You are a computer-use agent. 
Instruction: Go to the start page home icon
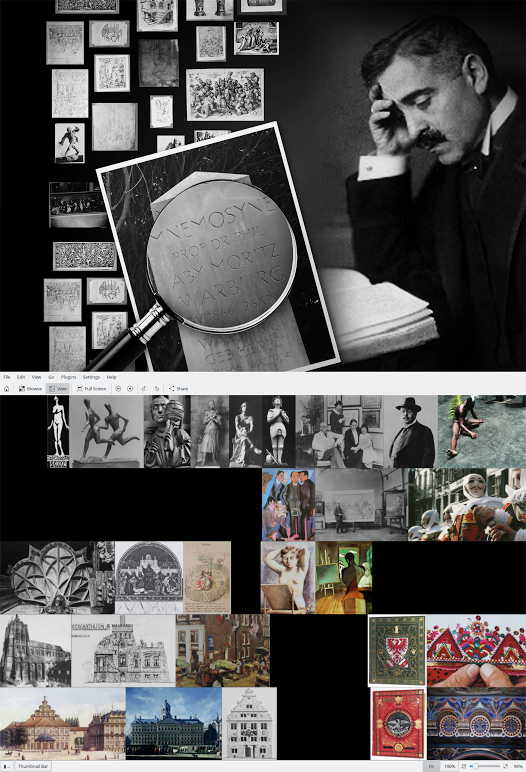(x=6, y=389)
